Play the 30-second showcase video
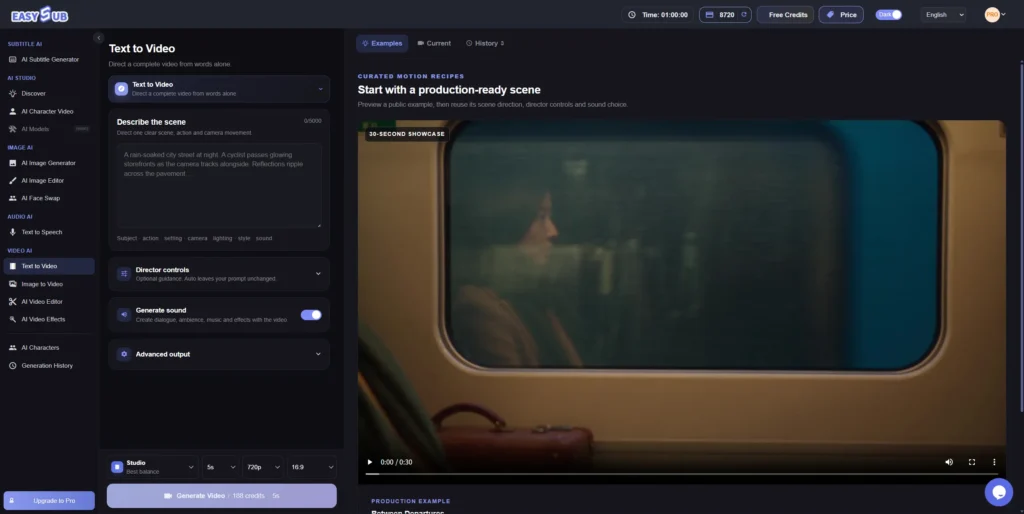Viewport: 1024px width, 514px height. (370, 462)
